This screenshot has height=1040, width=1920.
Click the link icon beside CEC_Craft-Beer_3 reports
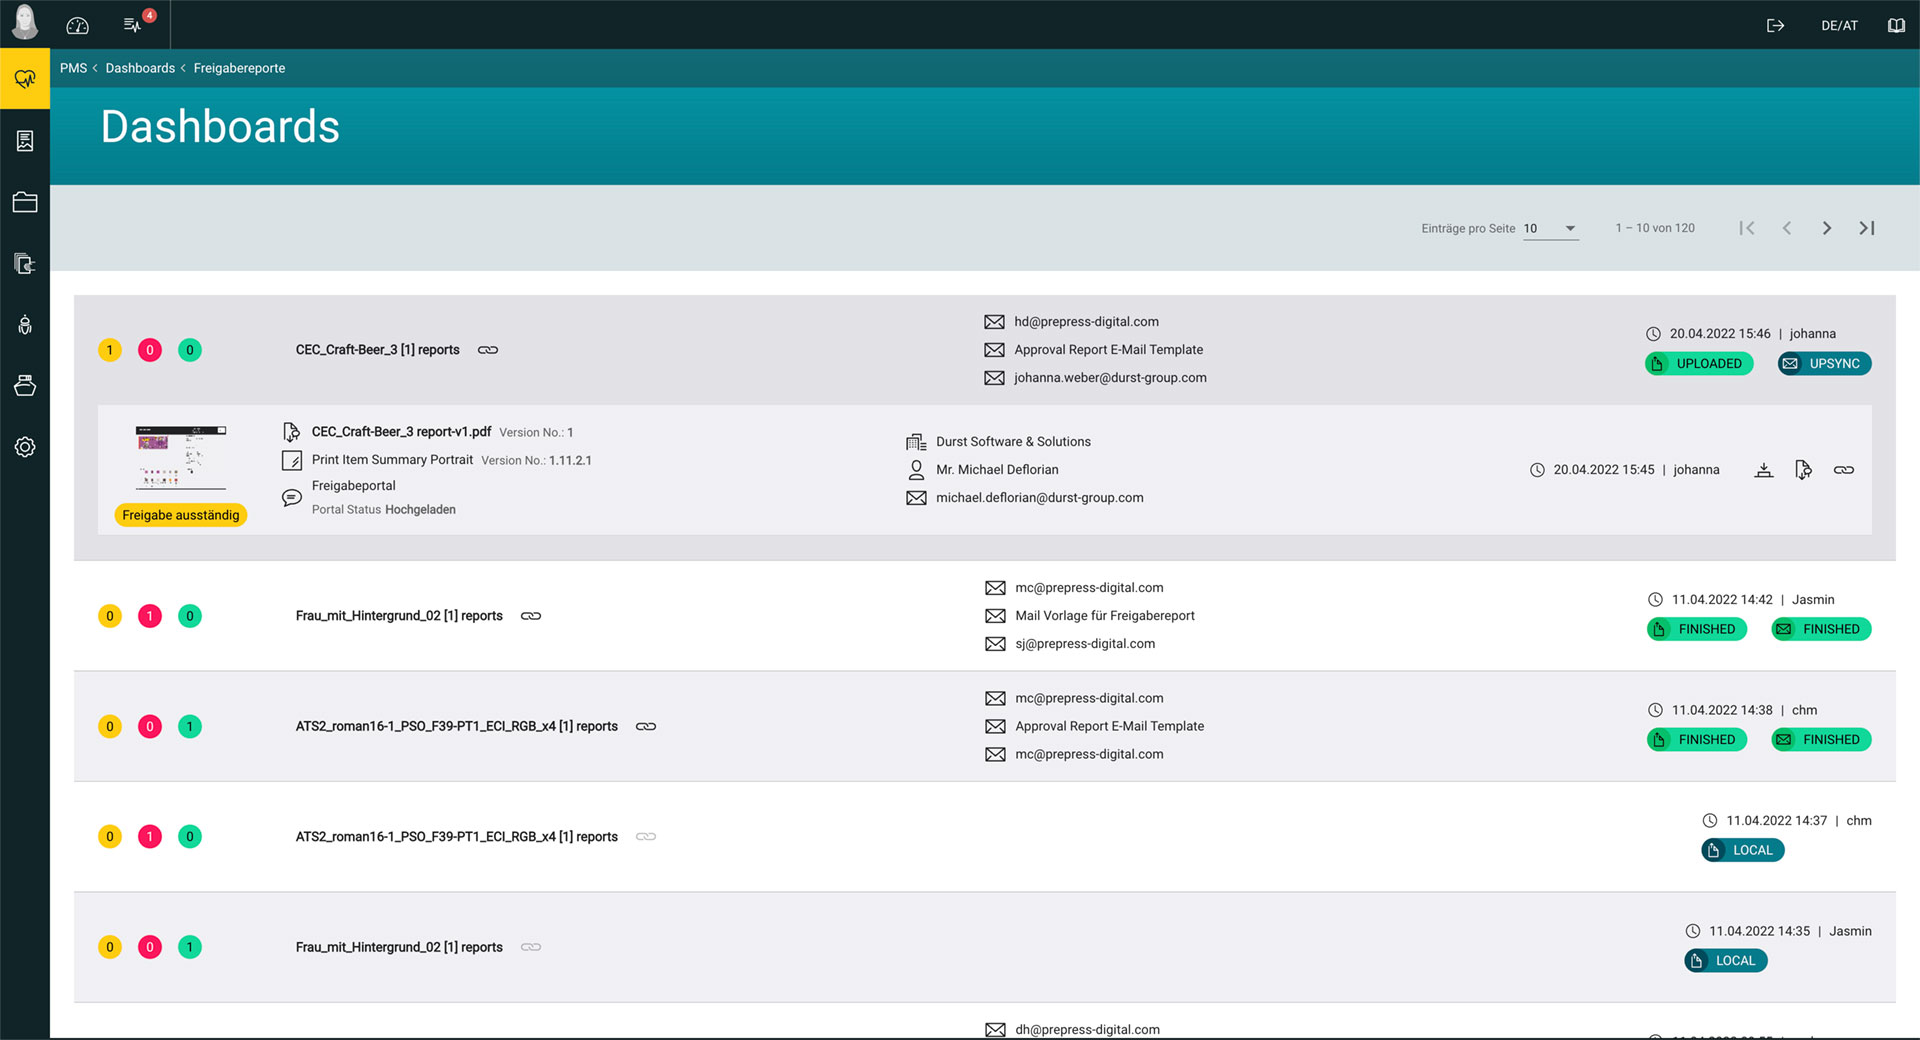pyautogui.click(x=488, y=350)
